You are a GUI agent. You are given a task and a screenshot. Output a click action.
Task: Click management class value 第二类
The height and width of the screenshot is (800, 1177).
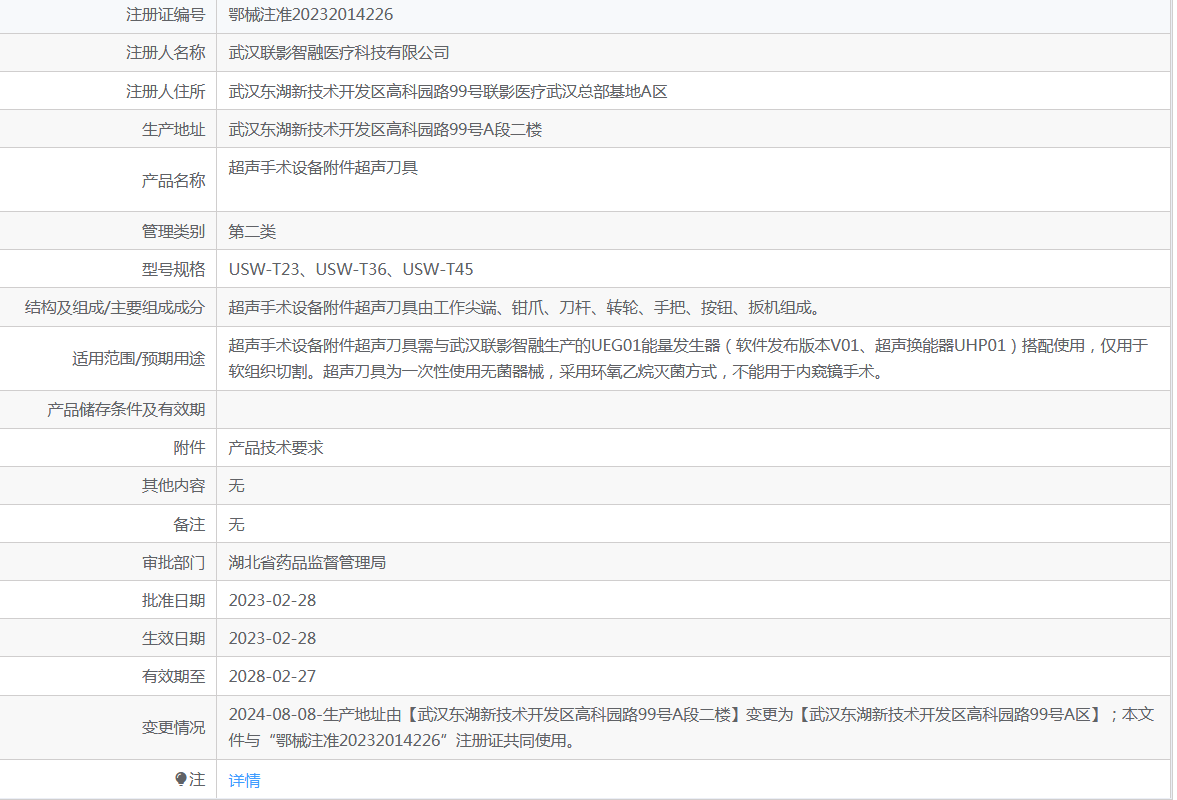pyautogui.click(x=252, y=231)
